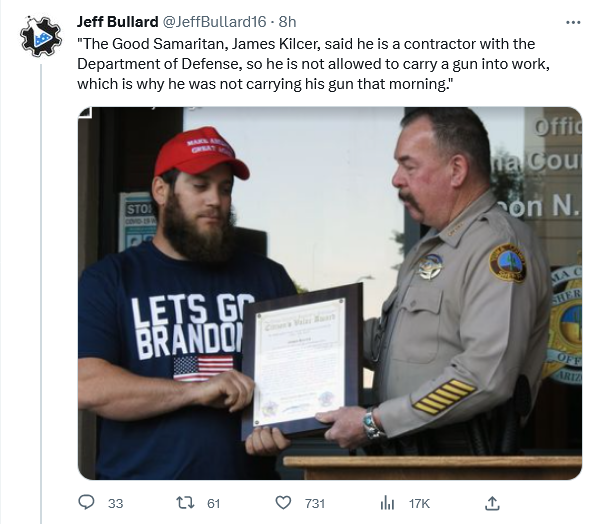Open the @JeffBullard16 handle link

[x=214, y=22]
